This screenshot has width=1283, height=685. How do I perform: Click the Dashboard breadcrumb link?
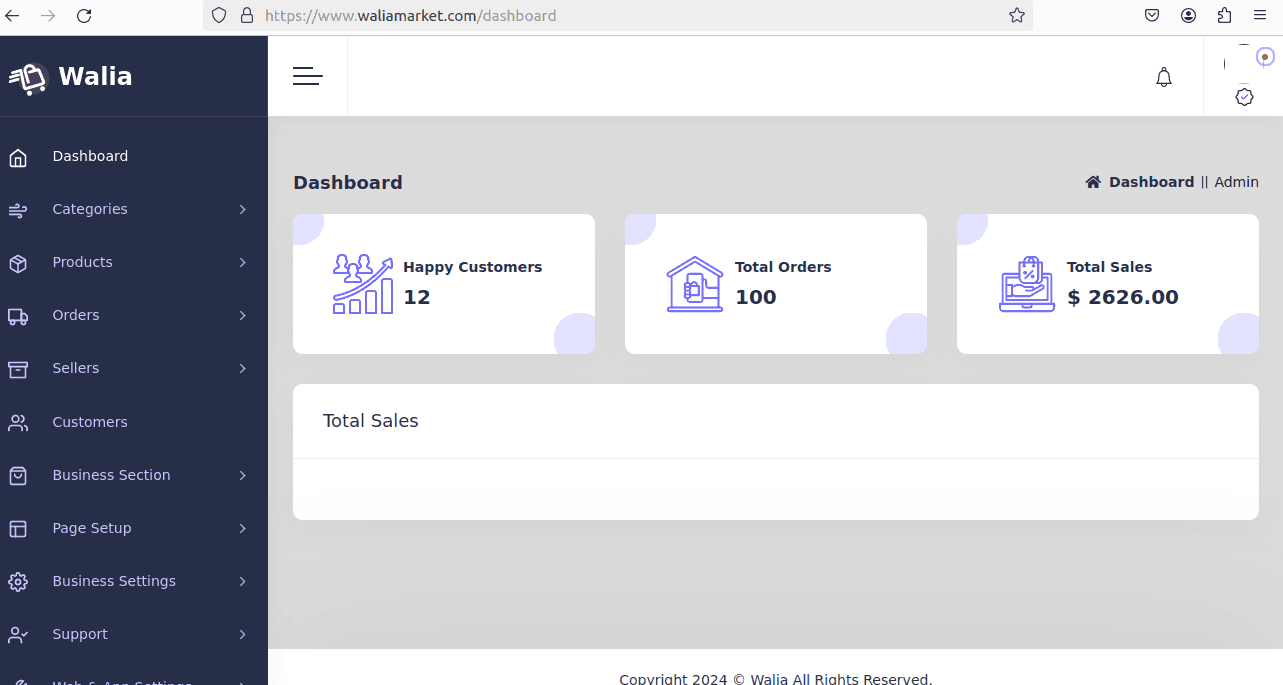click(x=1151, y=182)
